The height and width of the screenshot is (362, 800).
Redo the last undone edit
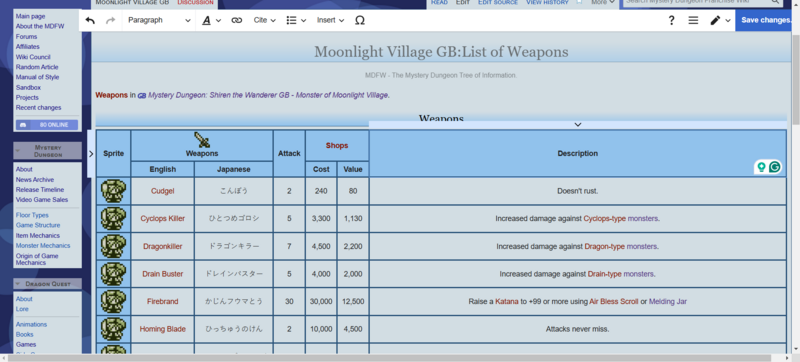coord(110,20)
